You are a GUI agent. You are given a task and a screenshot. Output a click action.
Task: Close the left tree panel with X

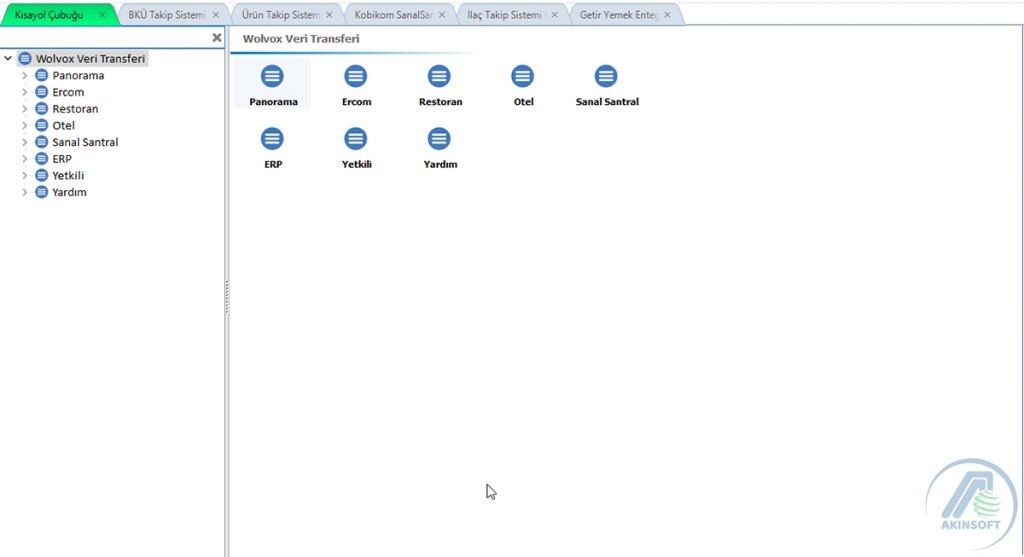(217, 38)
